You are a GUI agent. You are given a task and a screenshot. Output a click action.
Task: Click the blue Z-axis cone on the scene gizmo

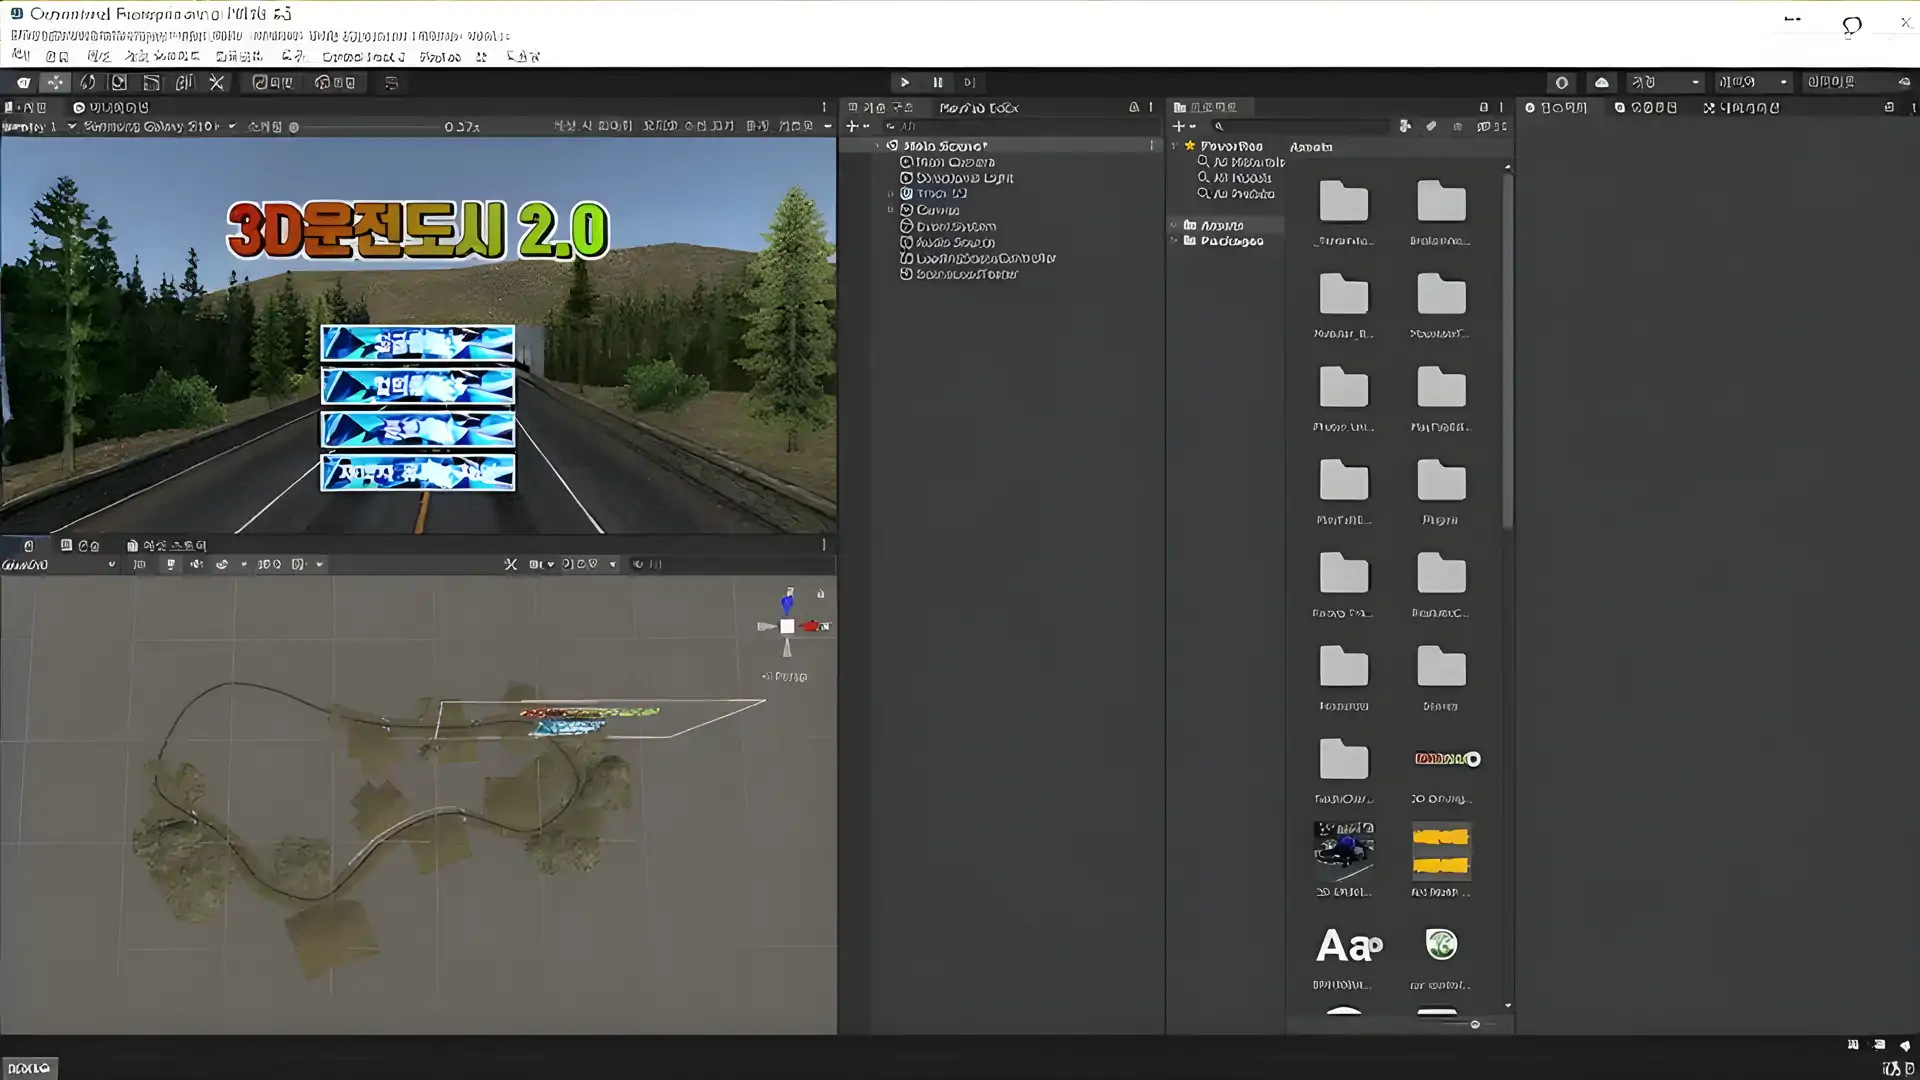tap(787, 604)
